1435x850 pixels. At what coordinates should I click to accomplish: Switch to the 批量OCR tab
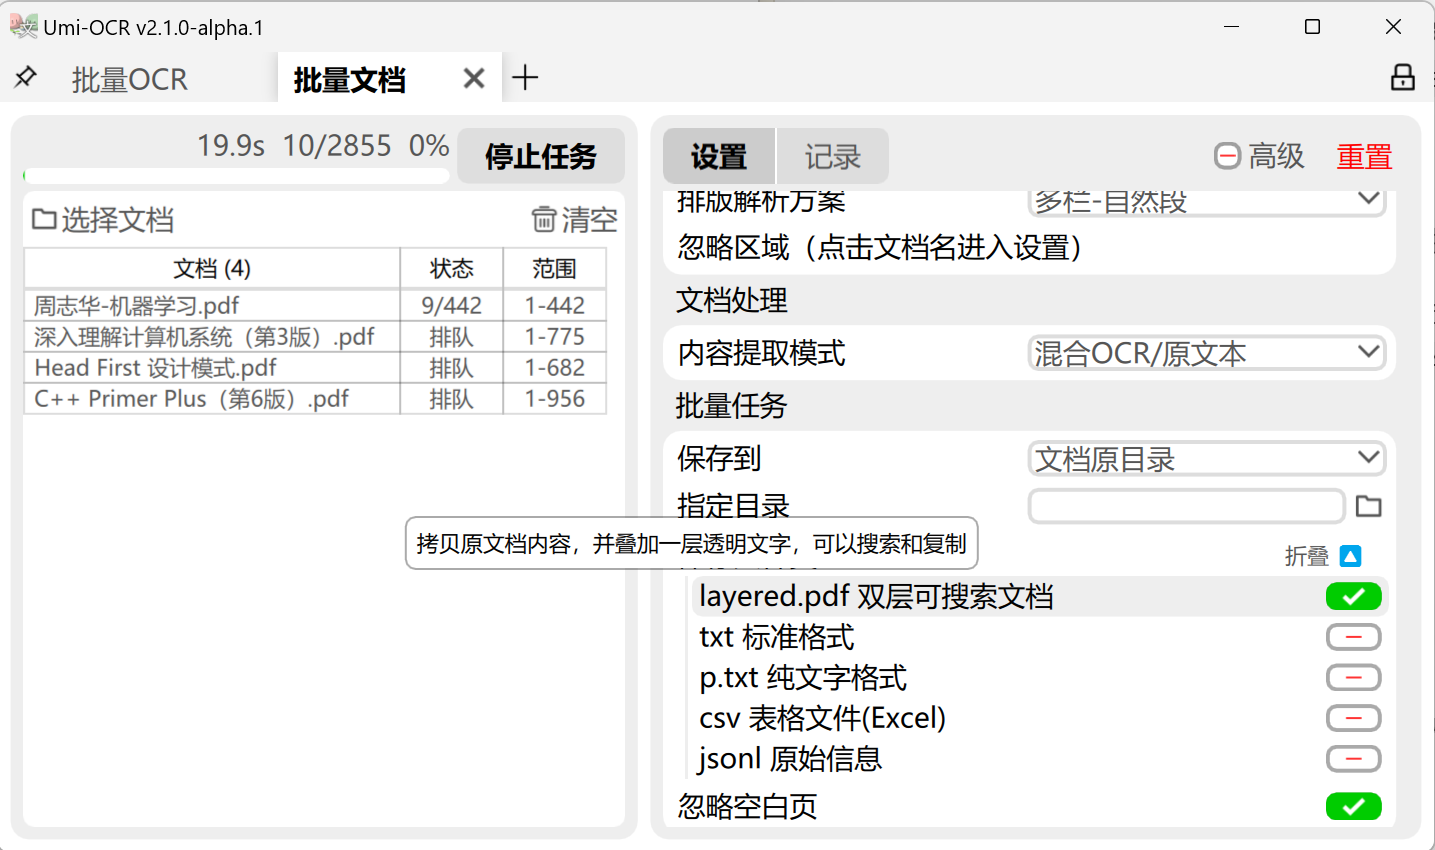pos(130,78)
